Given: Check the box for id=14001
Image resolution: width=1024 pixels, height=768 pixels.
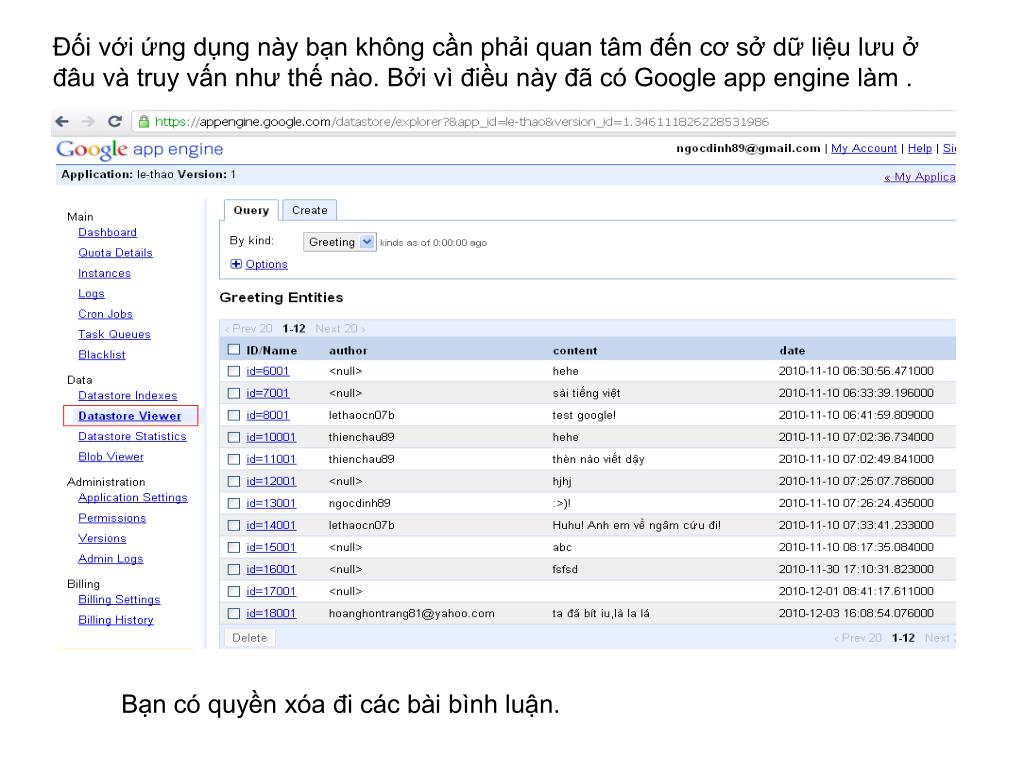Looking at the screenshot, I should tap(234, 526).
